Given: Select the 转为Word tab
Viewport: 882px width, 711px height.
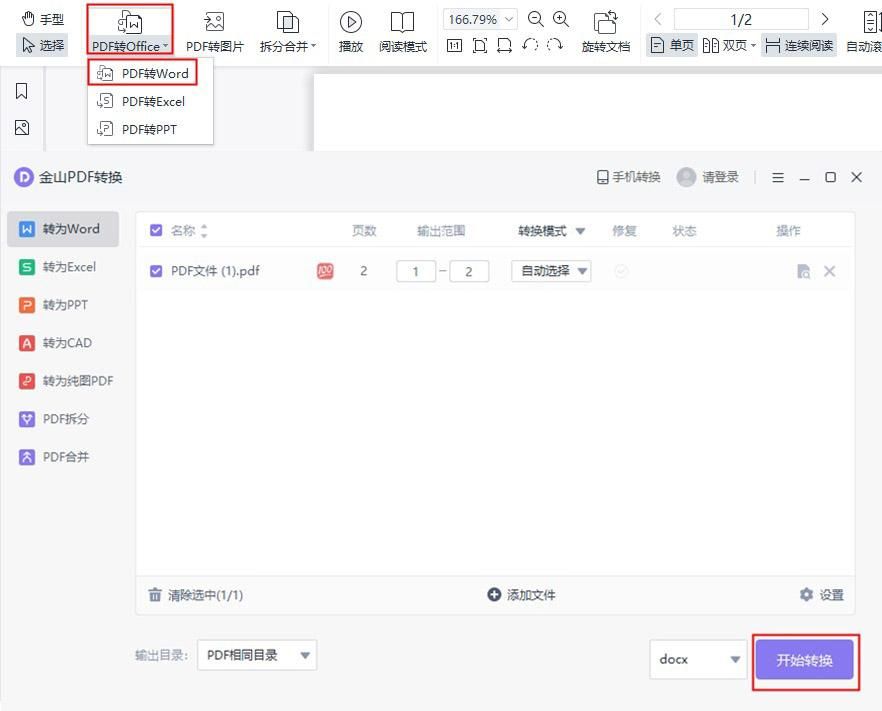Looking at the screenshot, I should pyautogui.click(x=63, y=229).
